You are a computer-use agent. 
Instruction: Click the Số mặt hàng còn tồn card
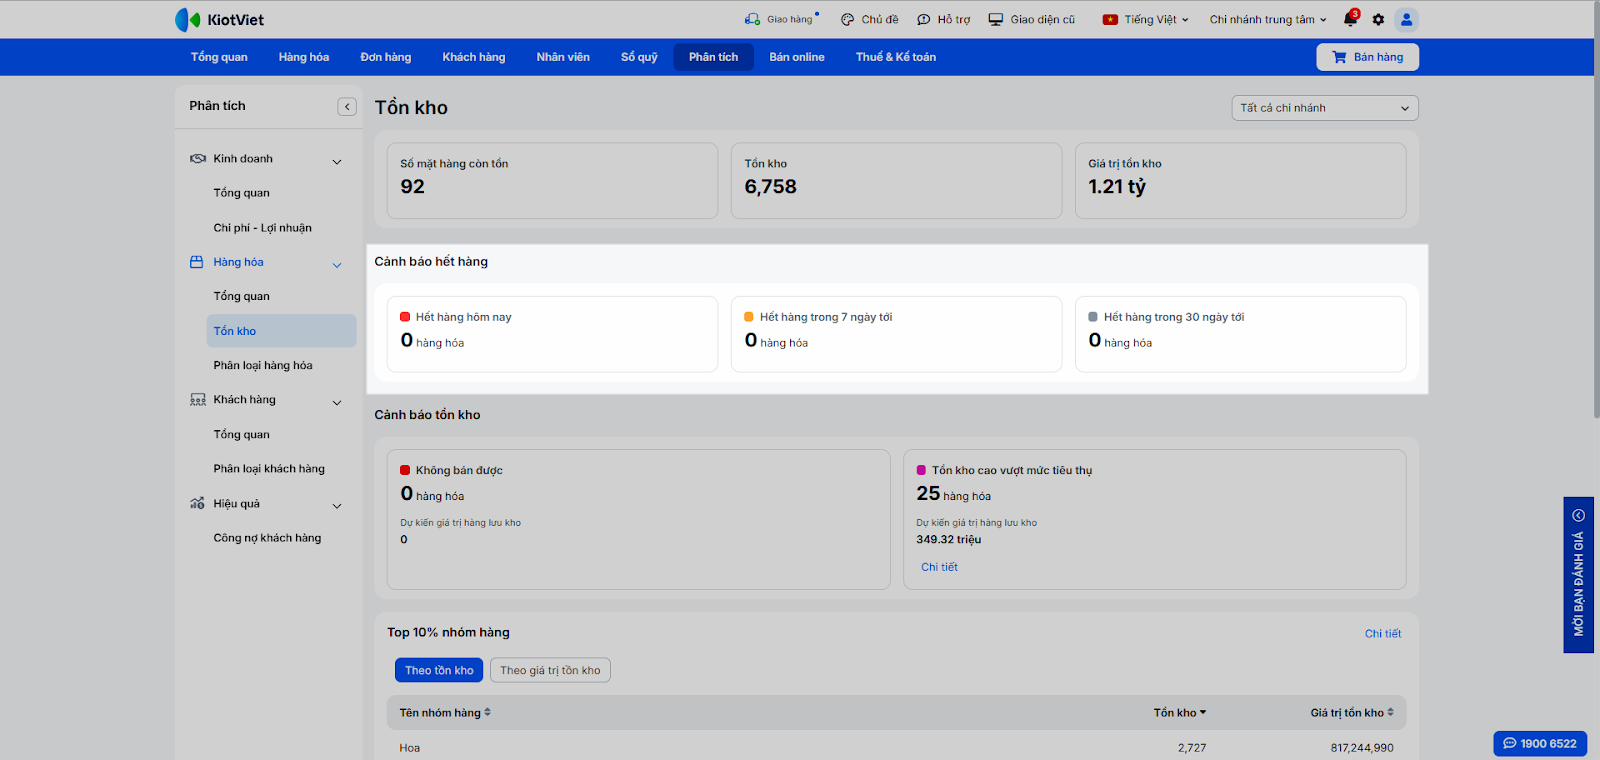click(x=552, y=181)
